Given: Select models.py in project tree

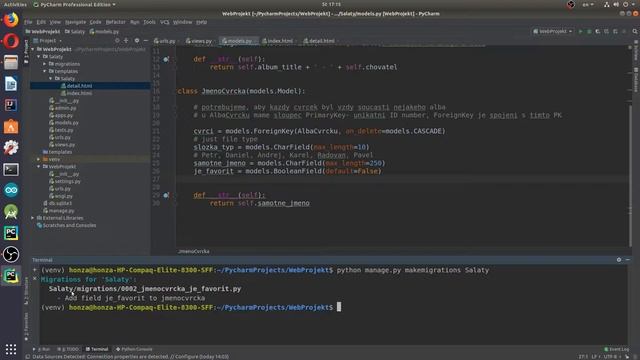Looking at the screenshot, I should coord(64,123).
